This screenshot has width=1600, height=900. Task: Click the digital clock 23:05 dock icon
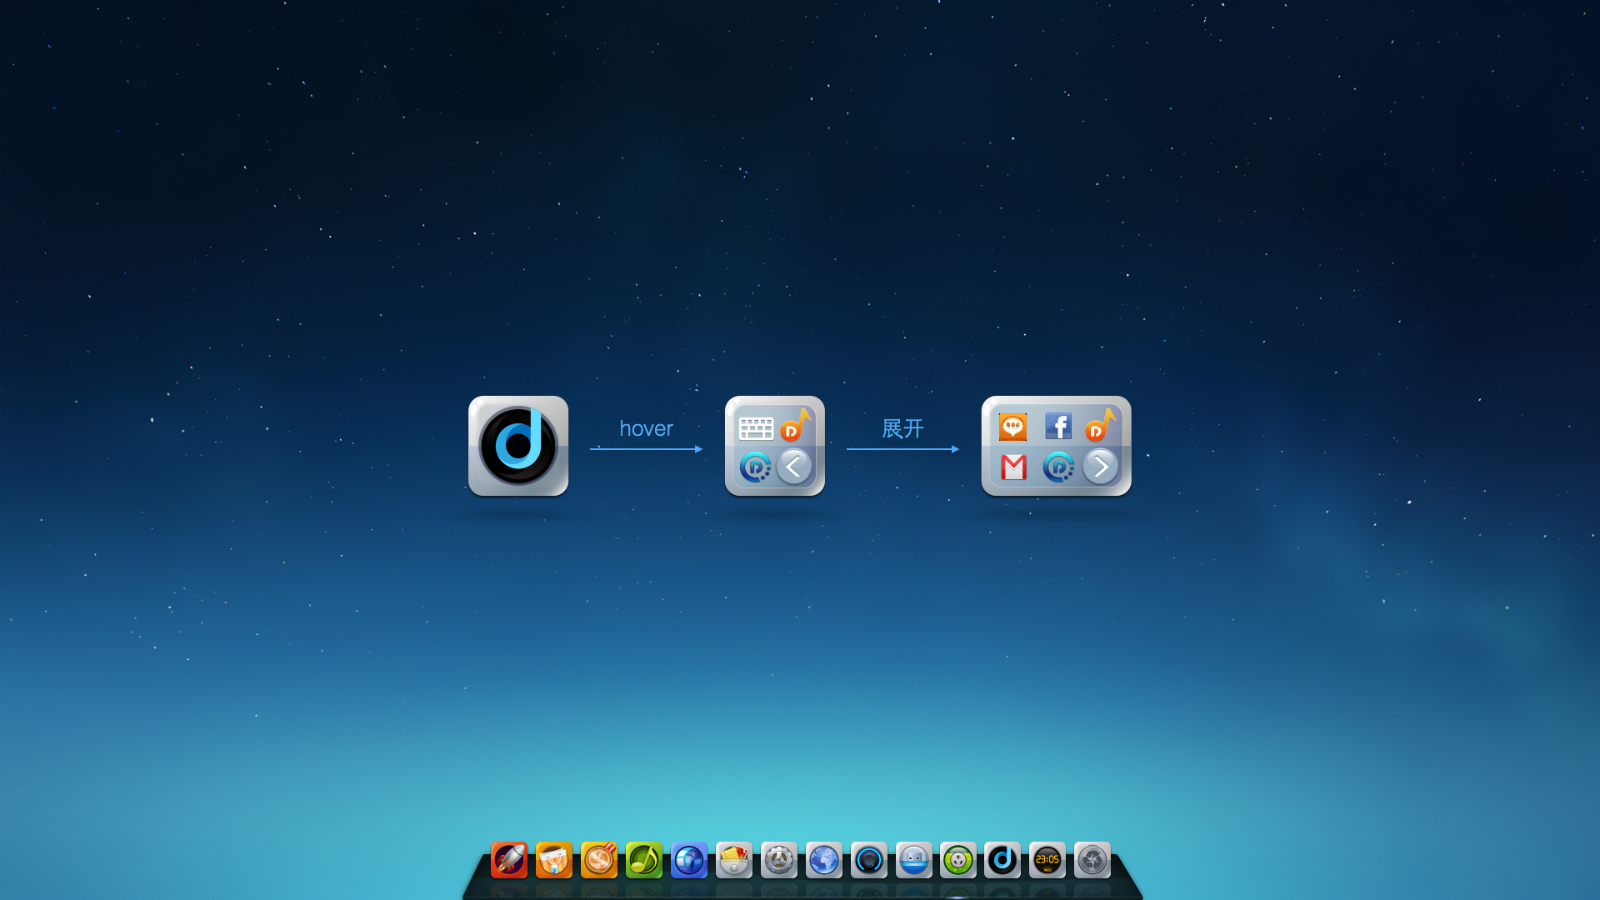[x=1047, y=860]
